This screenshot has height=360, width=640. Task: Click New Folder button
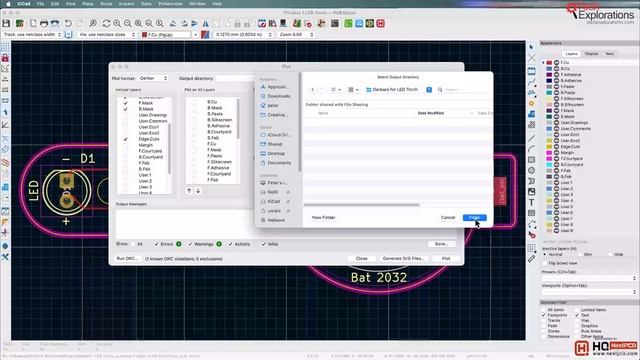[323, 218]
